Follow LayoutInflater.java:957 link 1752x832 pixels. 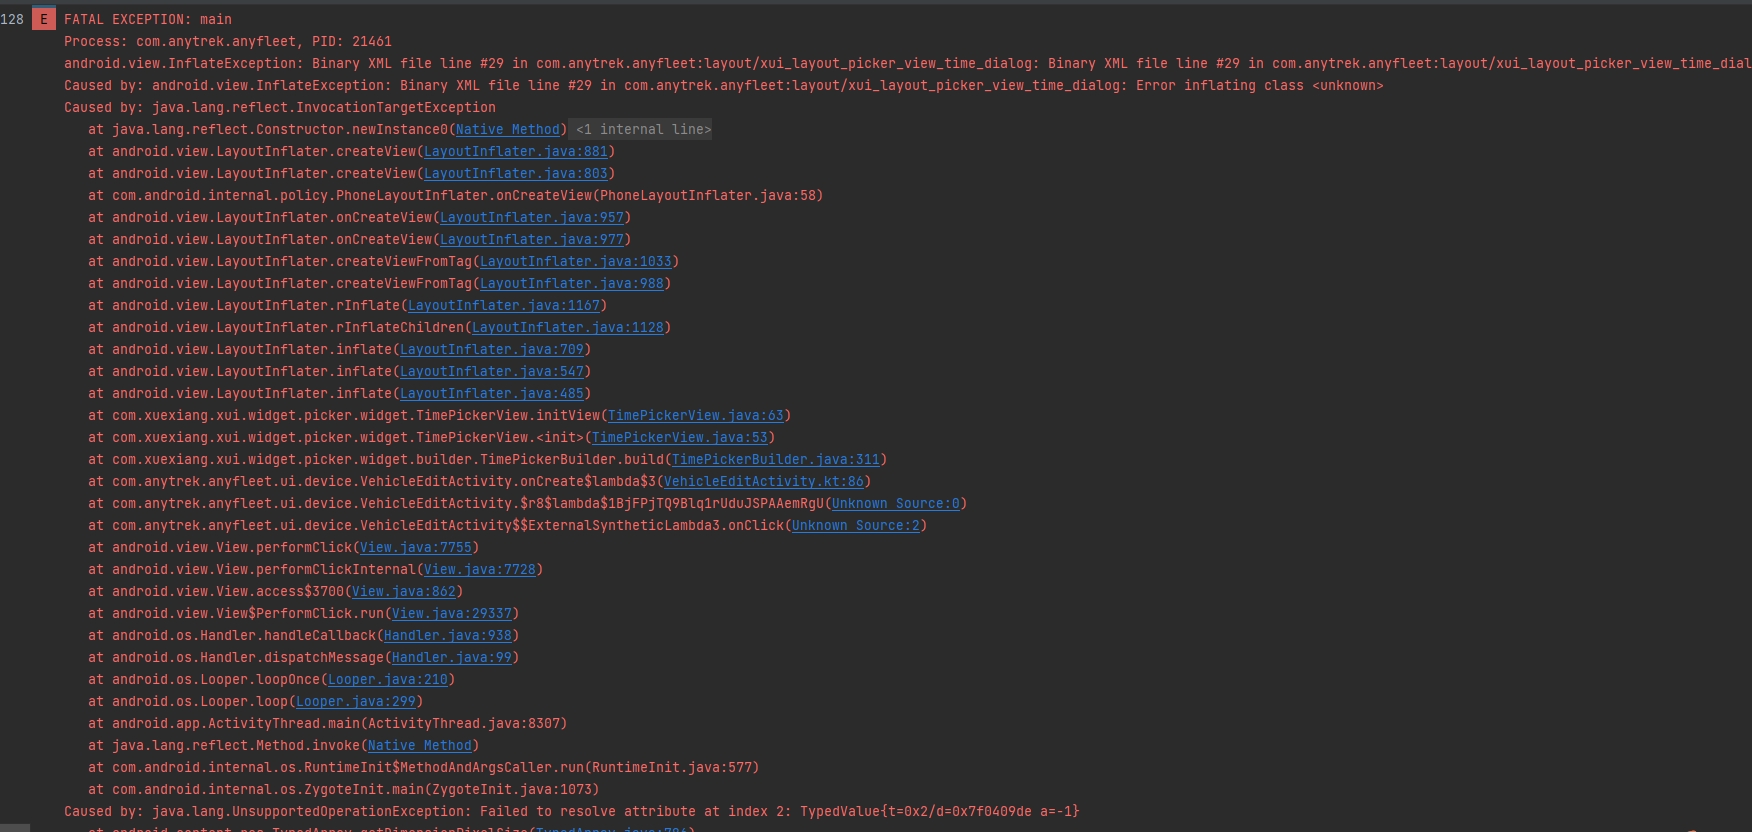532,217
